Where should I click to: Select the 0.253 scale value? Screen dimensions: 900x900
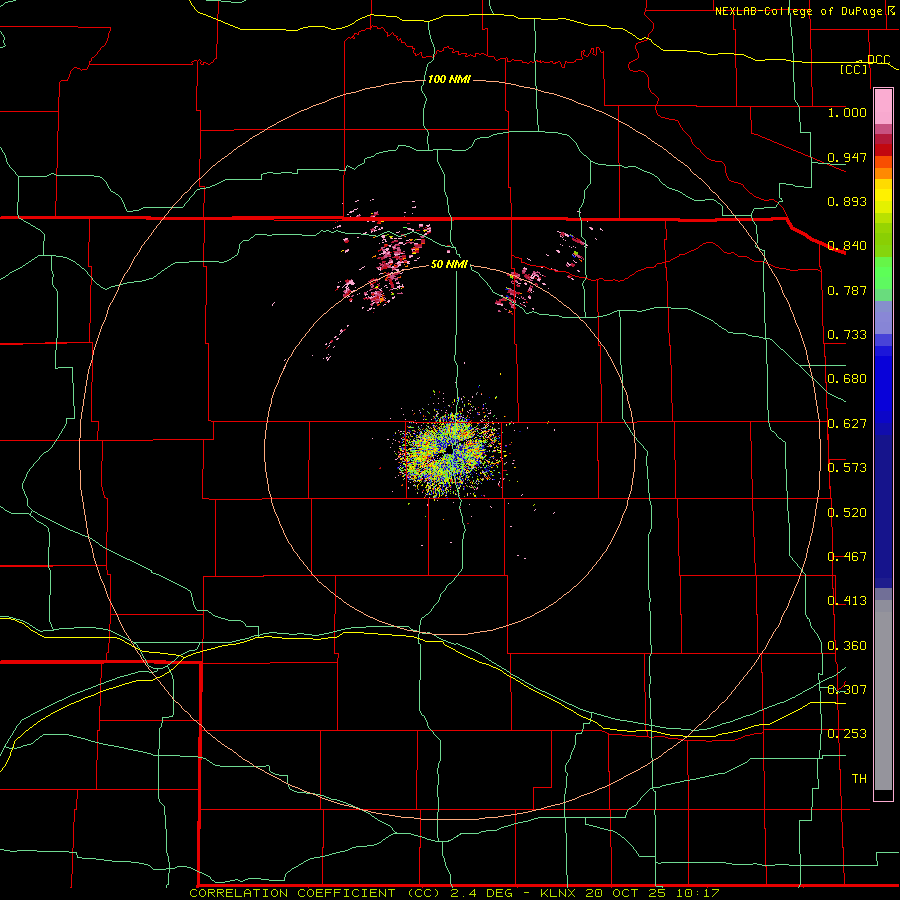coord(847,734)
